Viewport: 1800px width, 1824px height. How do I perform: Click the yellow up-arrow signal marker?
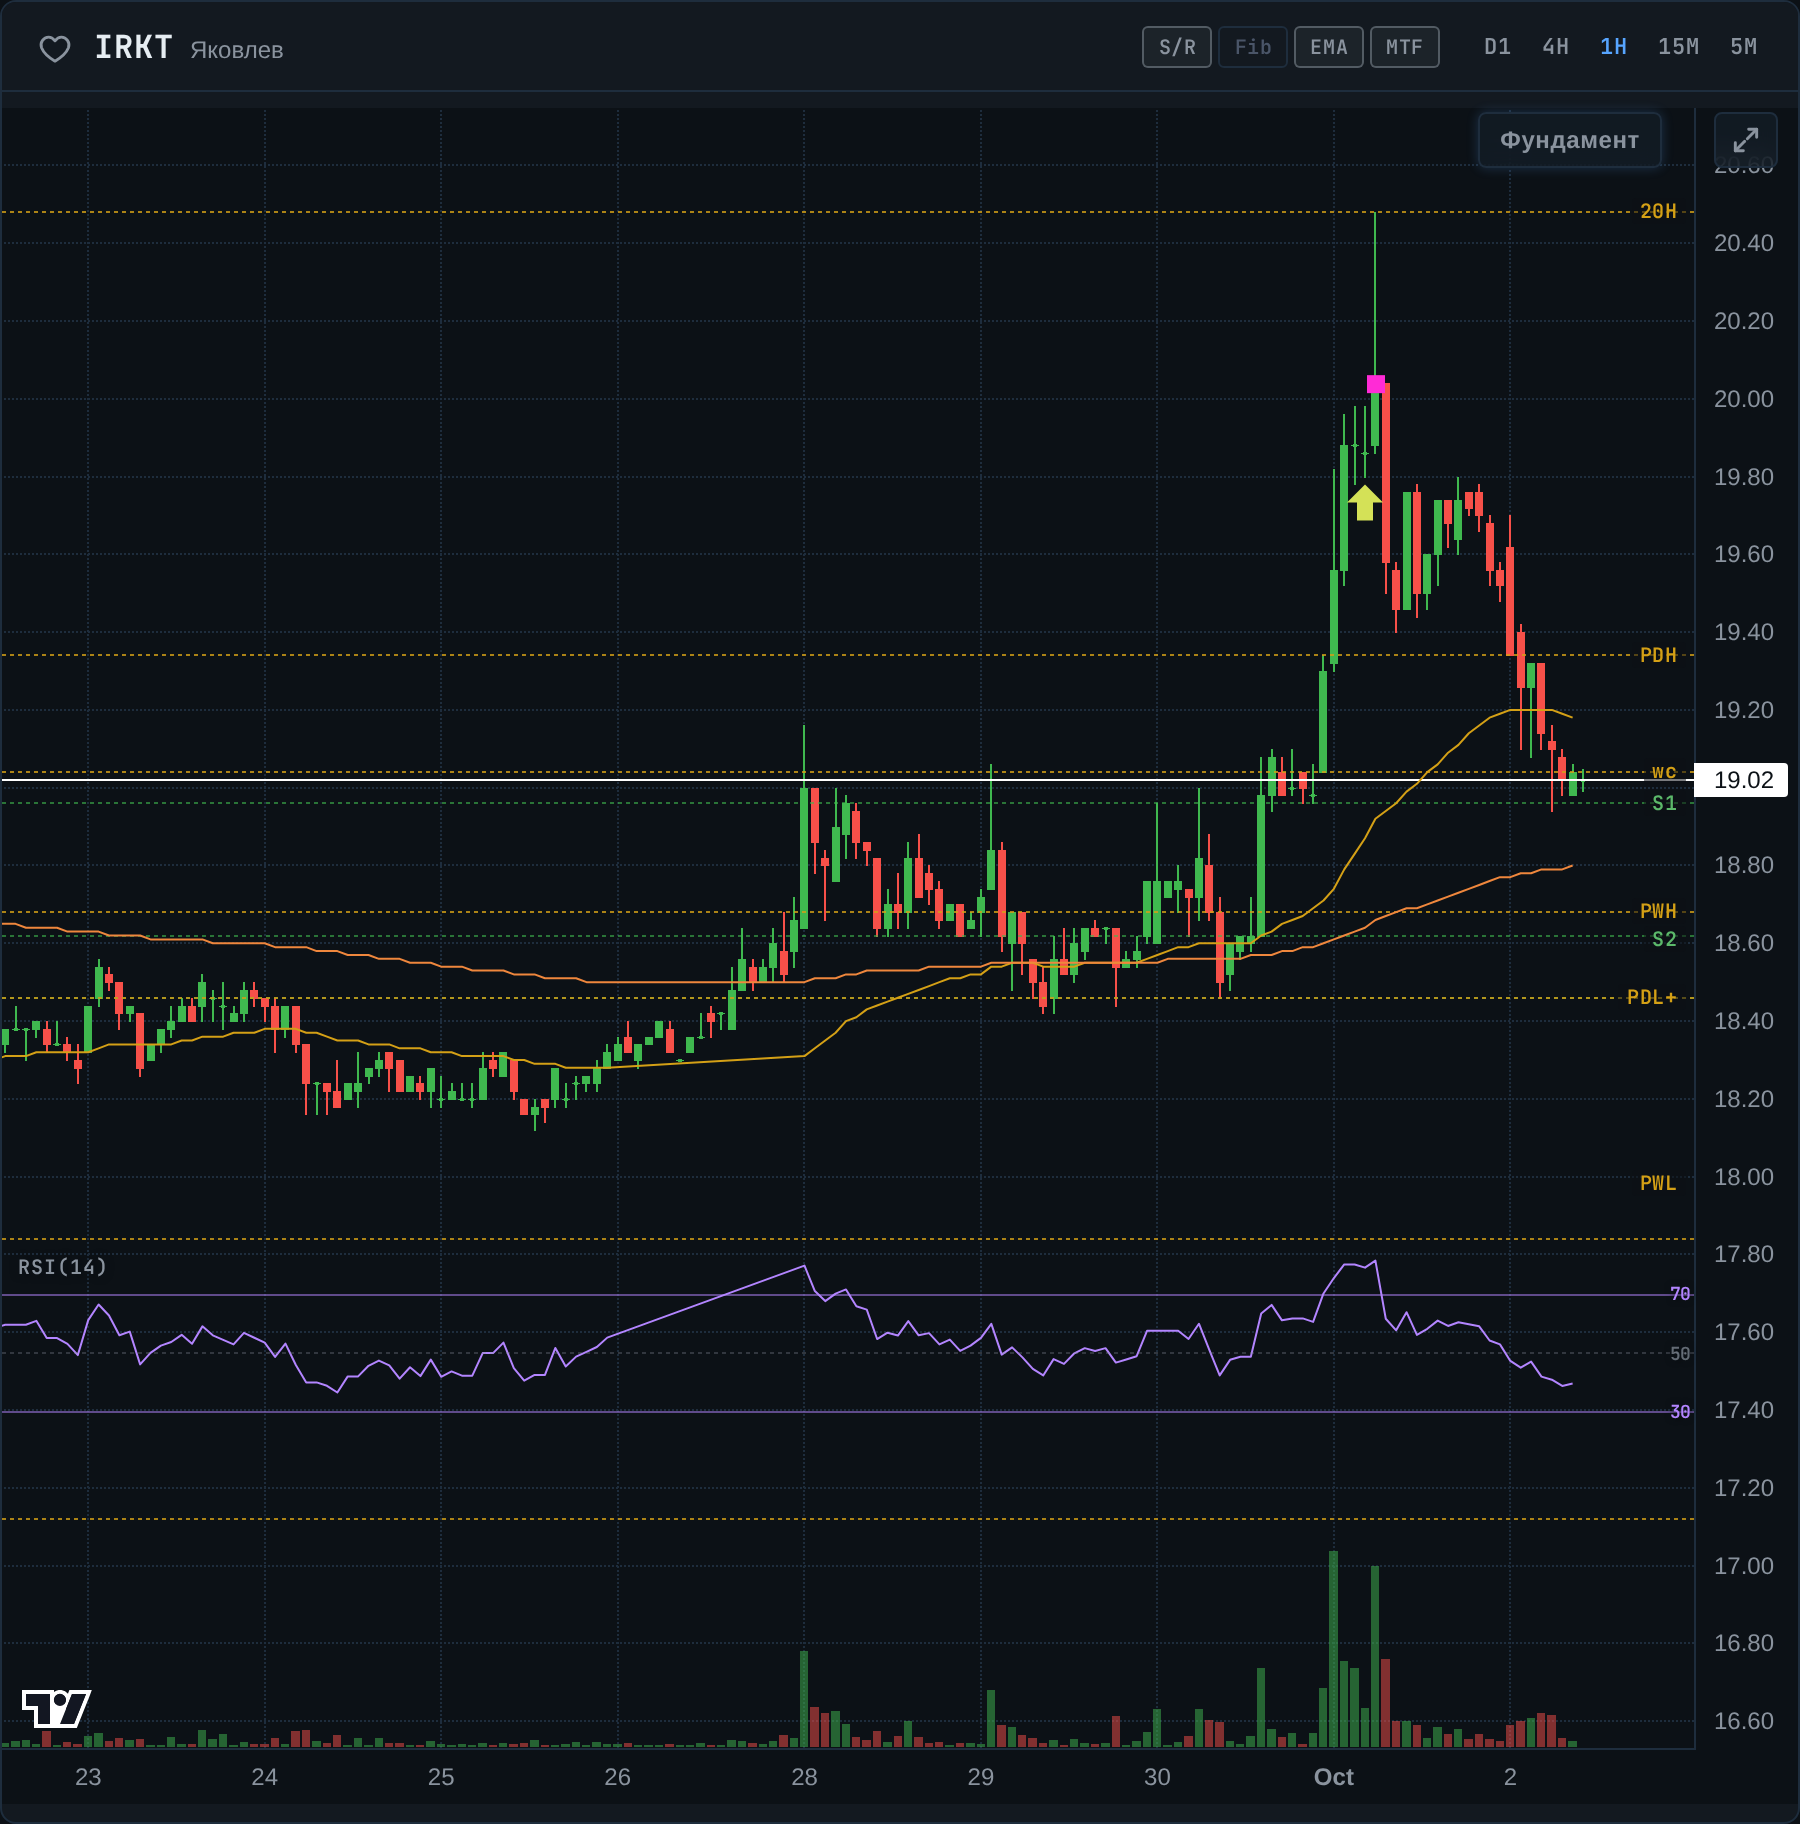(1365, 503)
